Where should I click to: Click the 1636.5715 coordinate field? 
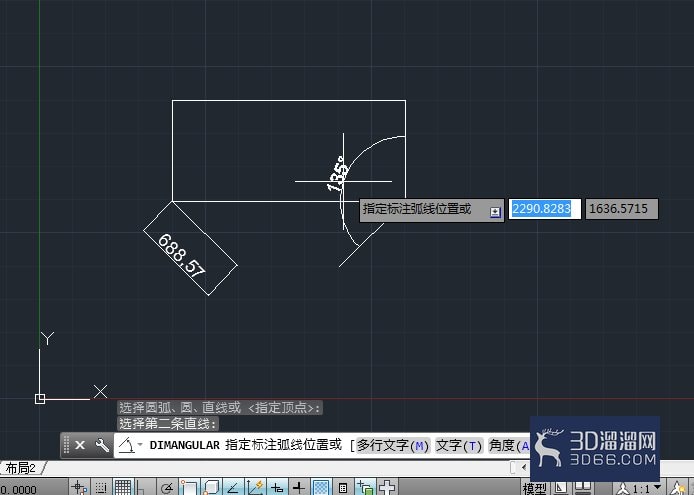[622, 209]
